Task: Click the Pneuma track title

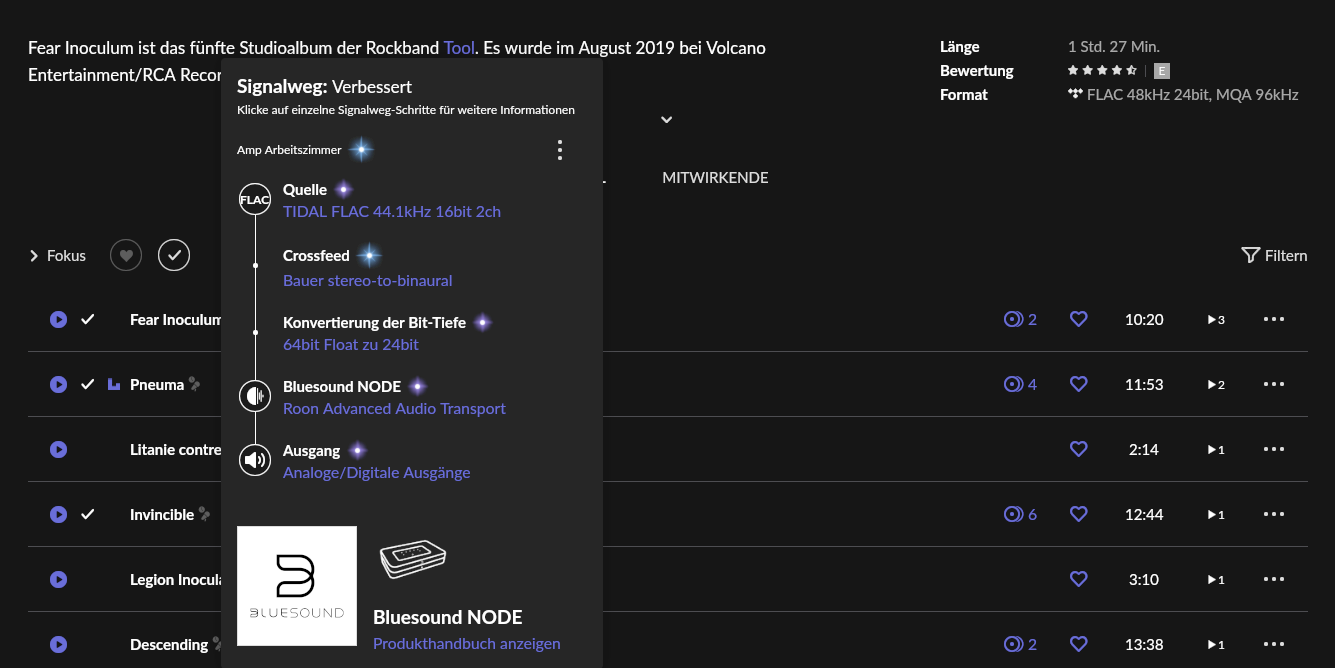Action: (157, 385)
